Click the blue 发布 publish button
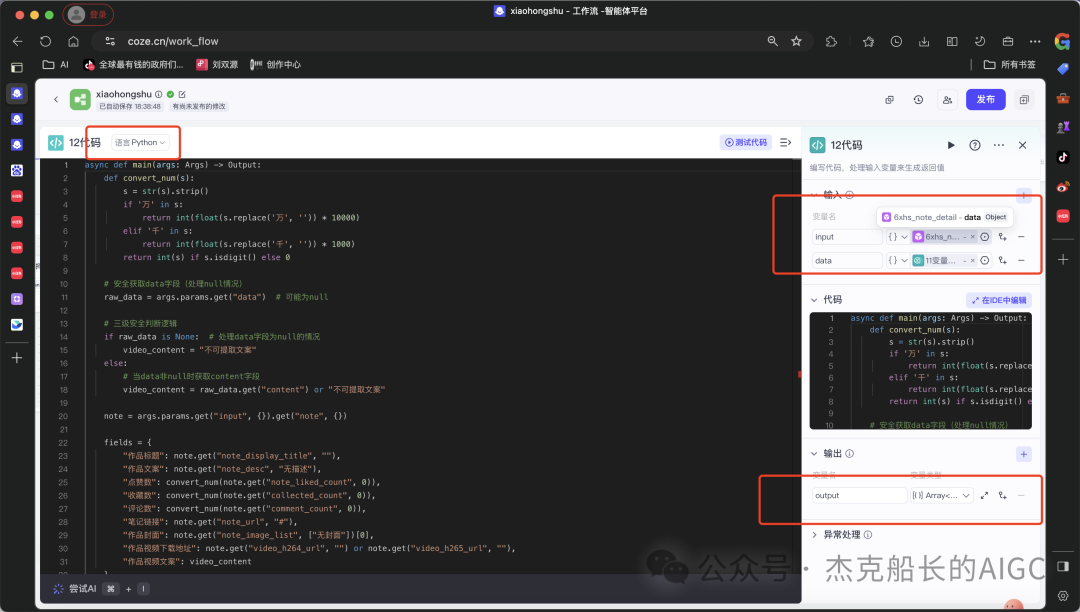 [x=986, y=99]
